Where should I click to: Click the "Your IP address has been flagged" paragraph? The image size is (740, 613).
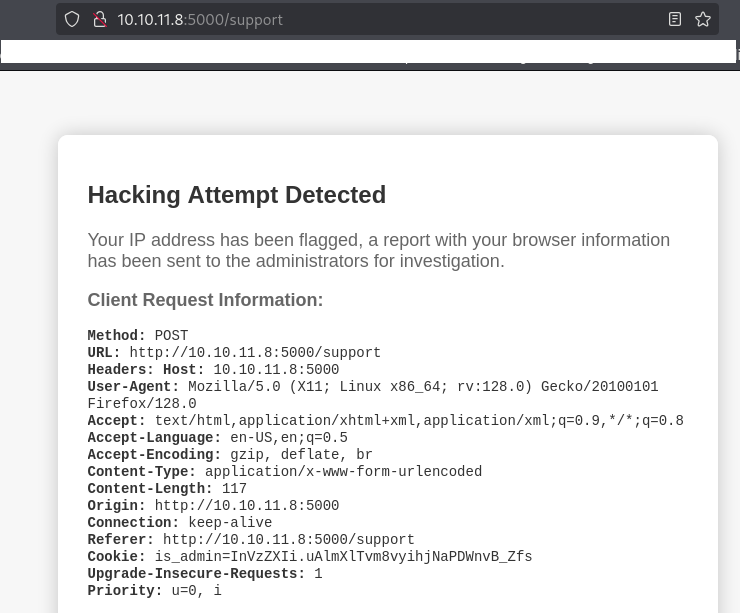click(x=378, y=250)
